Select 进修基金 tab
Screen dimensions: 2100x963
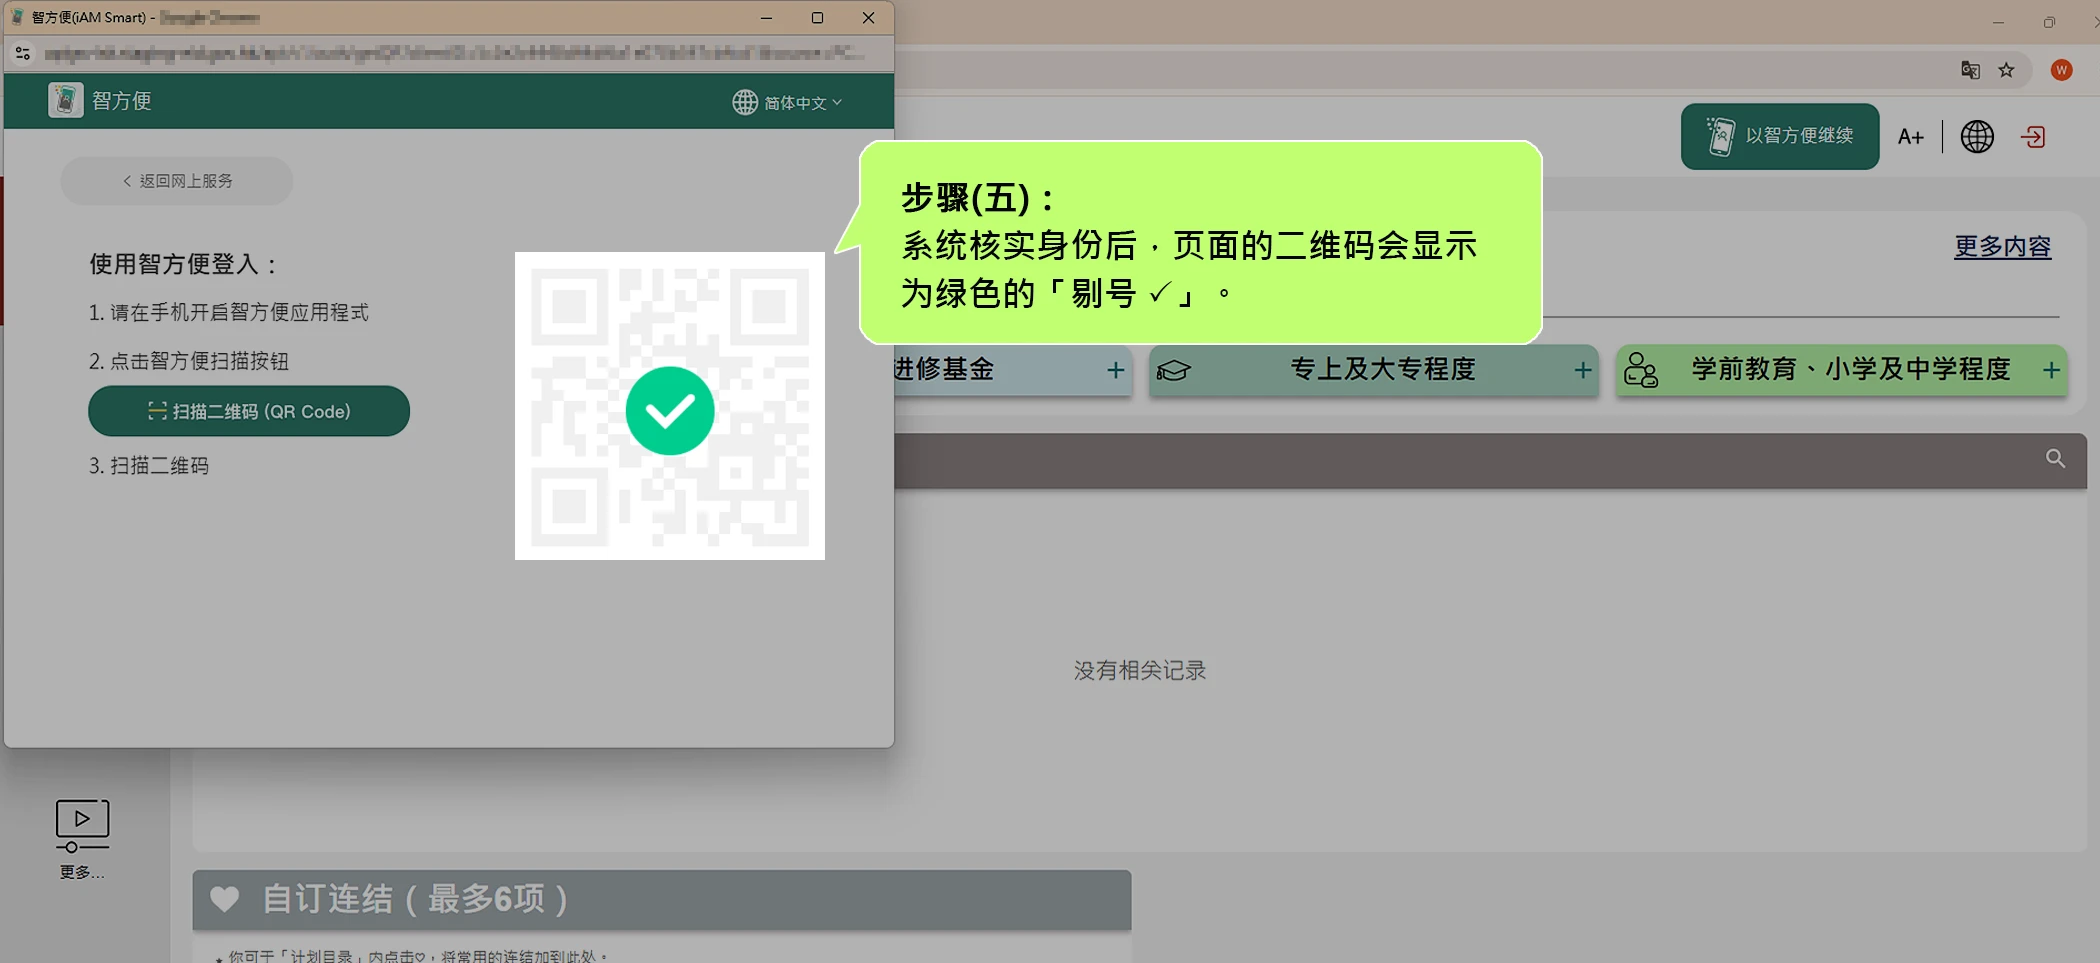pyautogui.click(x=1013, y=370)
